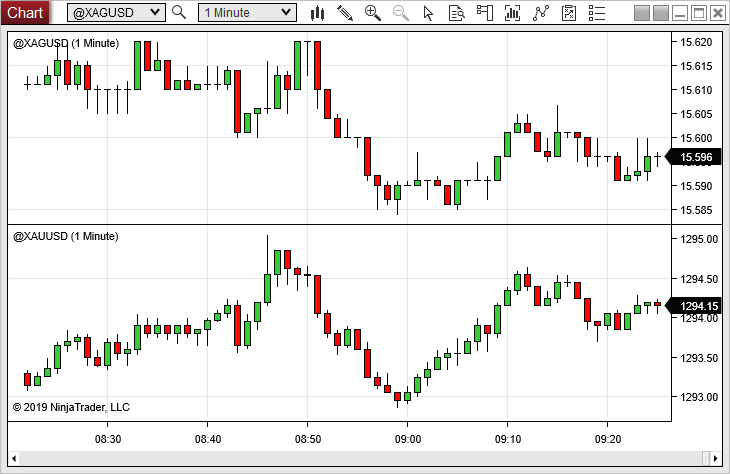Image resolution: width=730 pixels, height=474 pixels.
Task: Open the bar style chart icon
Action: pyautogui.click(x=318, y=13)
